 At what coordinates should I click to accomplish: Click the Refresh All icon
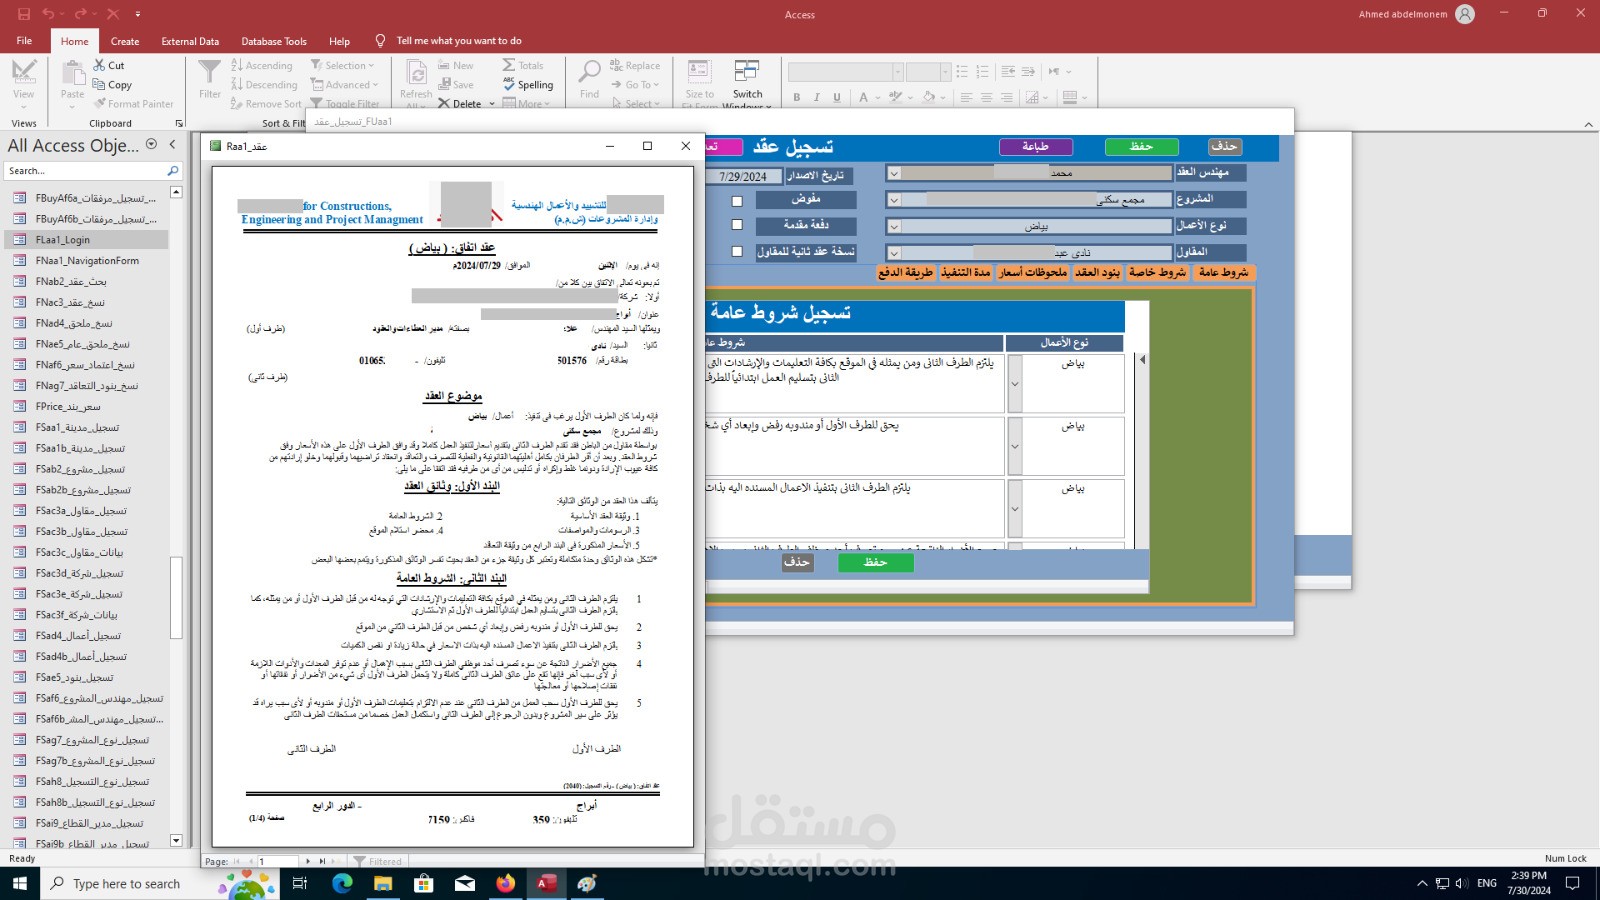416,72
